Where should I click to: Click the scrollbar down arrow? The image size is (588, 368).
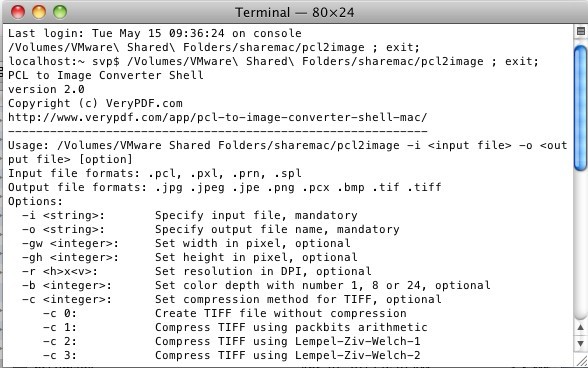(x=580, y=343)
